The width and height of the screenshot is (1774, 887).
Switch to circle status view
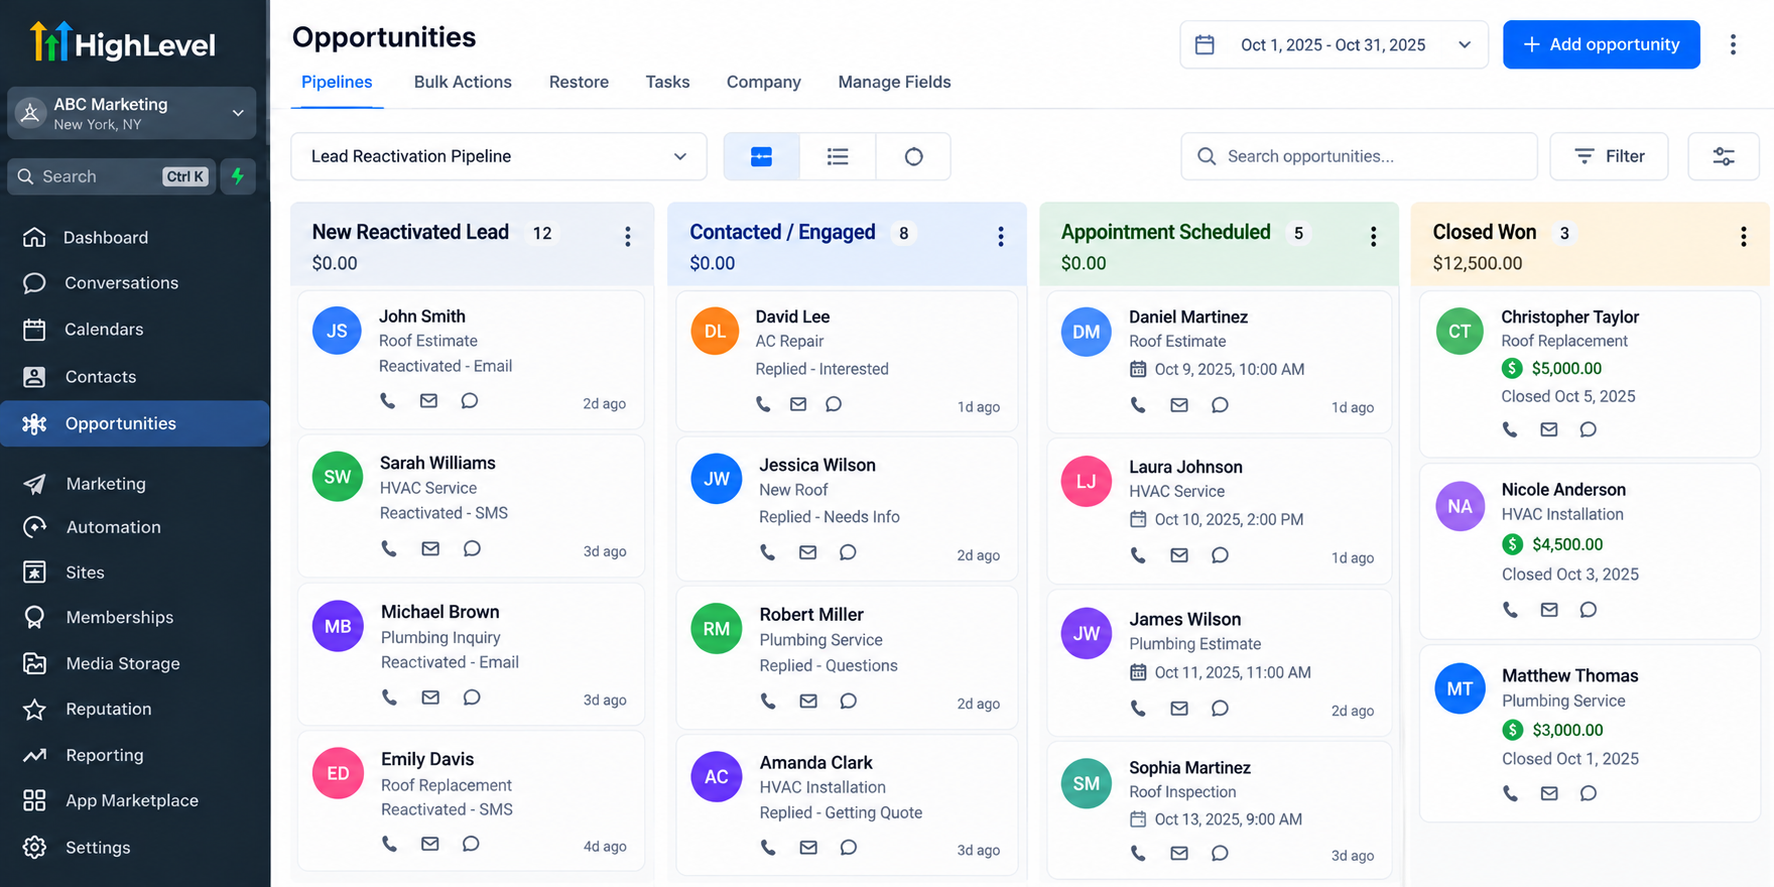click(913, 156)
